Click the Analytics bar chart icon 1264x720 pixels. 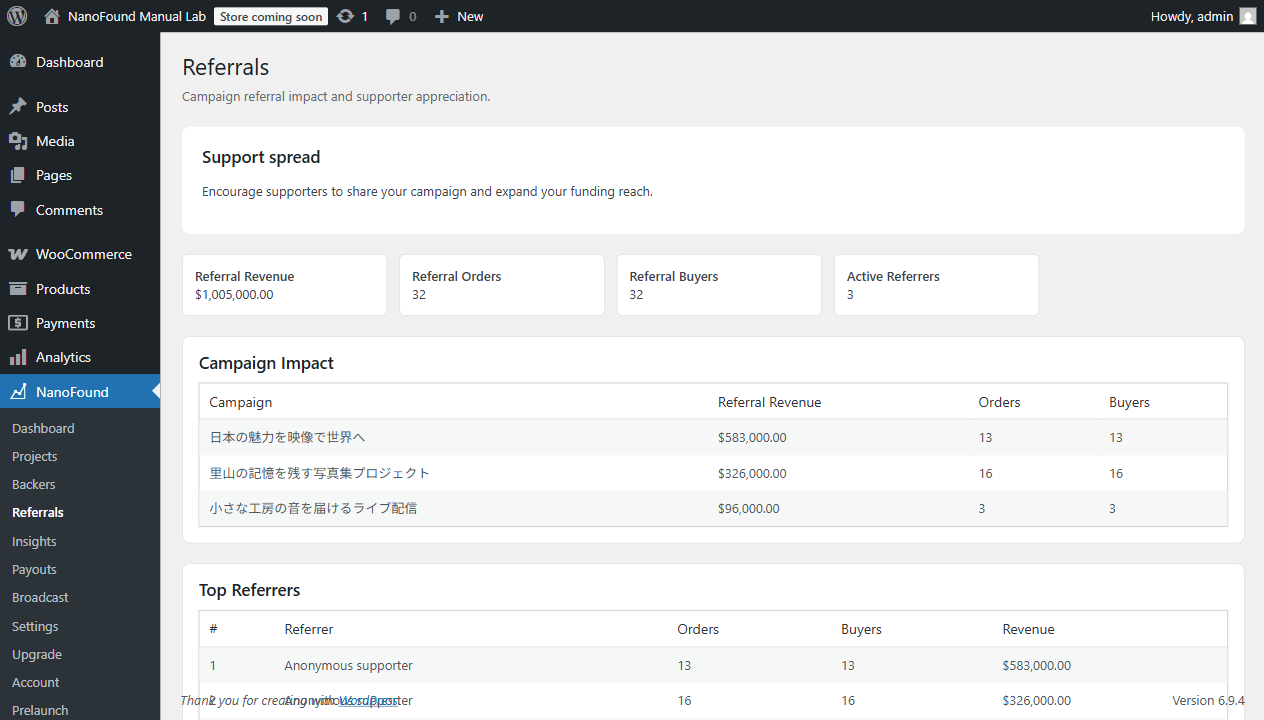click(x=18, y=357)
